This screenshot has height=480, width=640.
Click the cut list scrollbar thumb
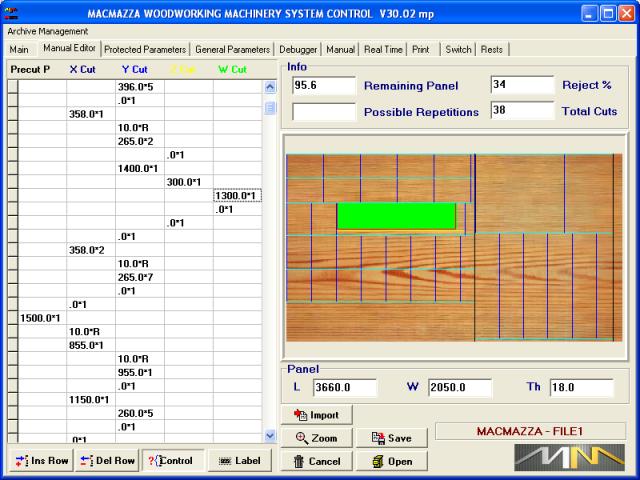270,108
